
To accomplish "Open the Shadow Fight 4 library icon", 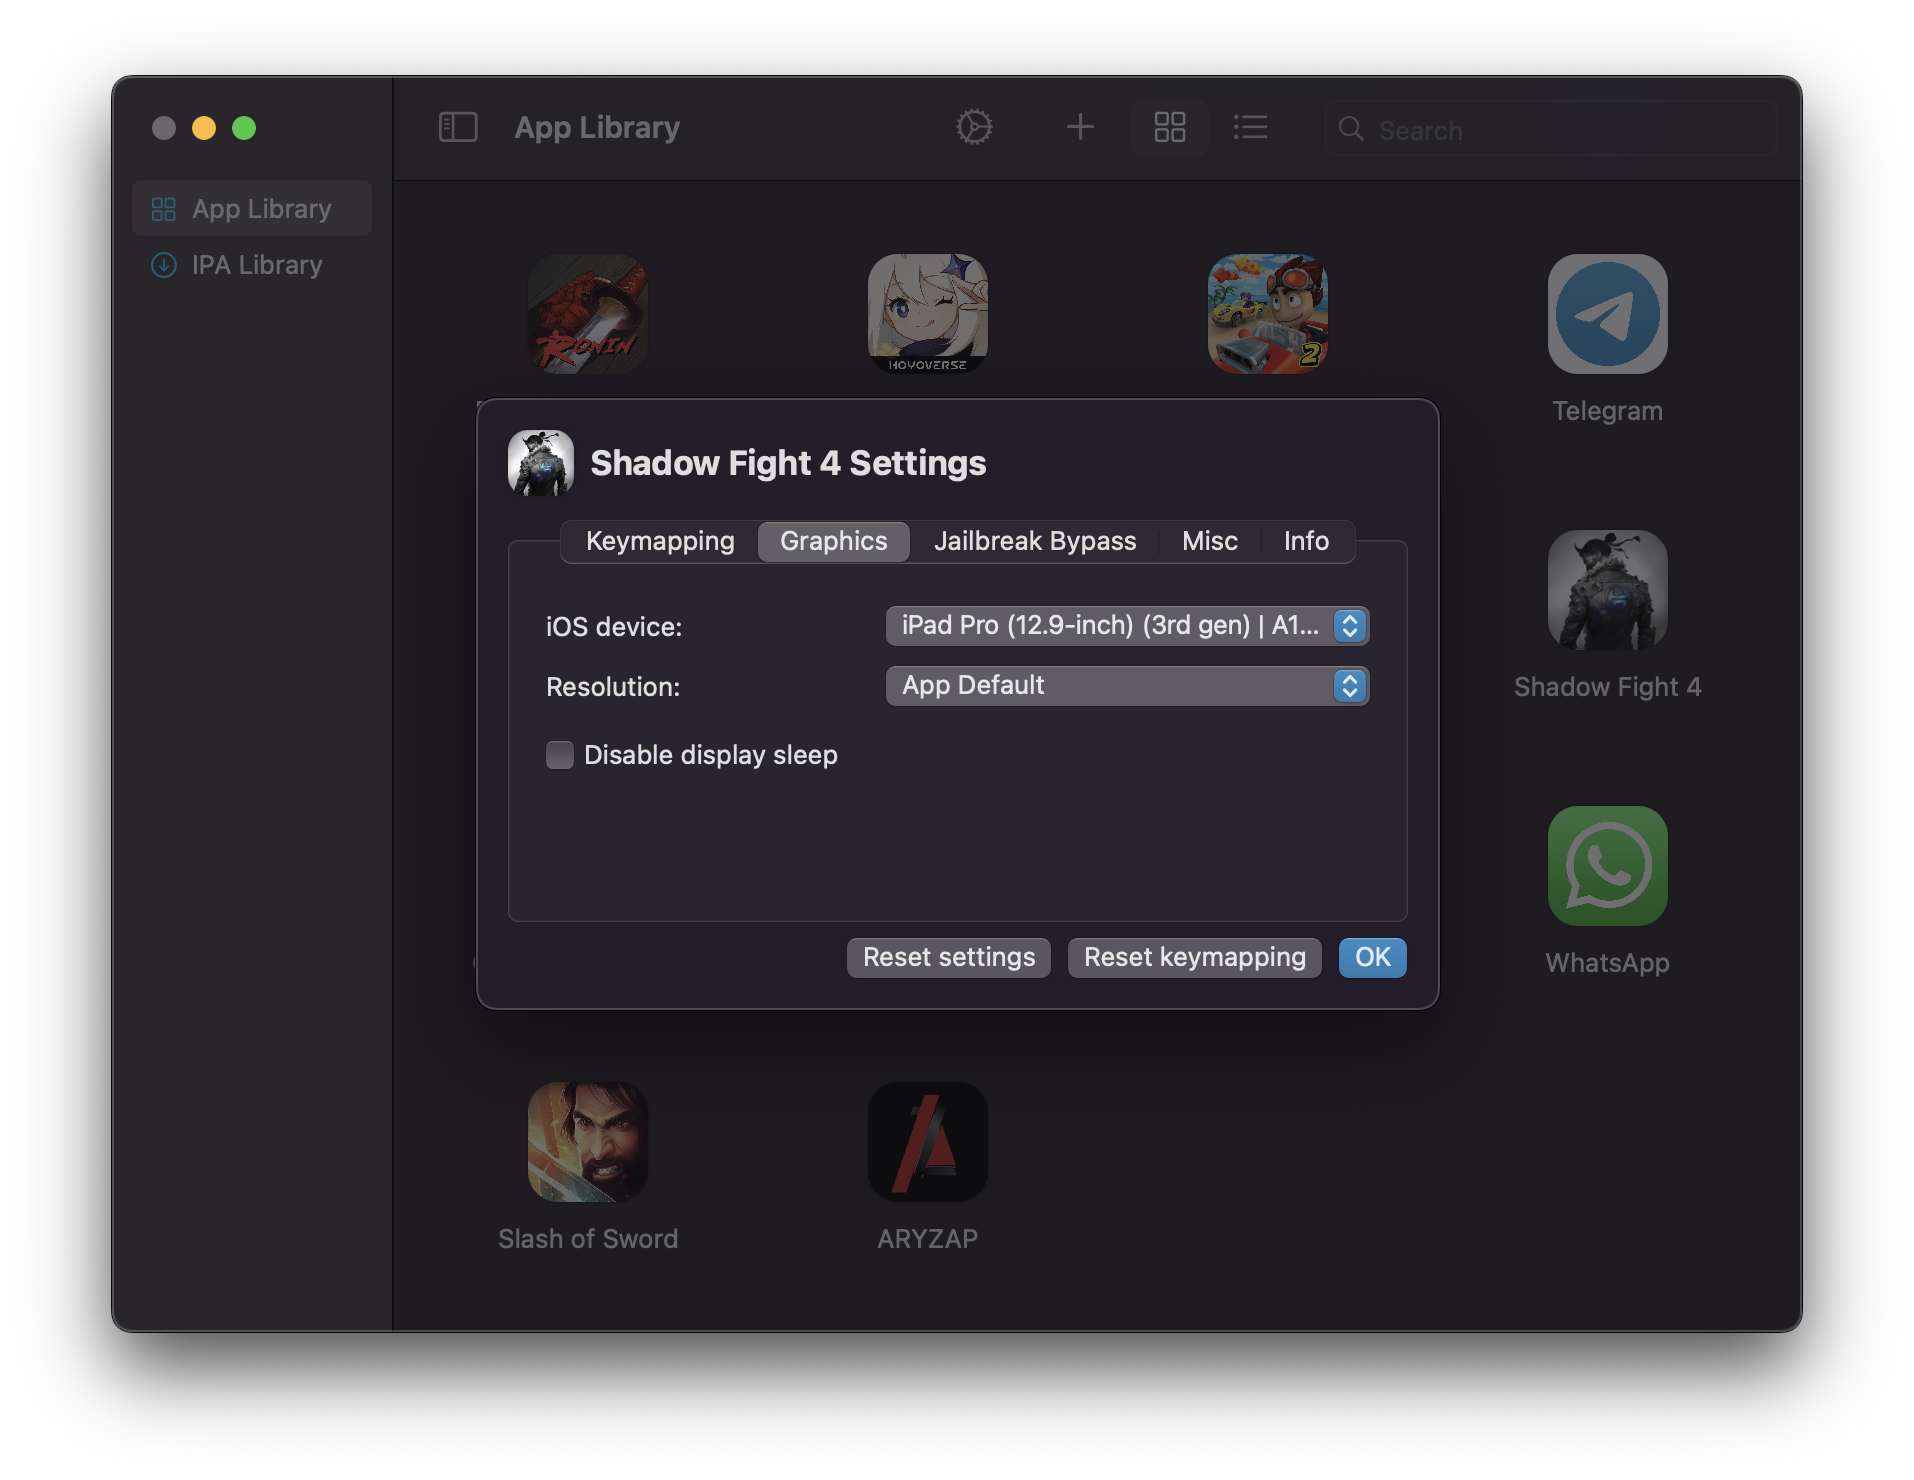I will 1607,590.
